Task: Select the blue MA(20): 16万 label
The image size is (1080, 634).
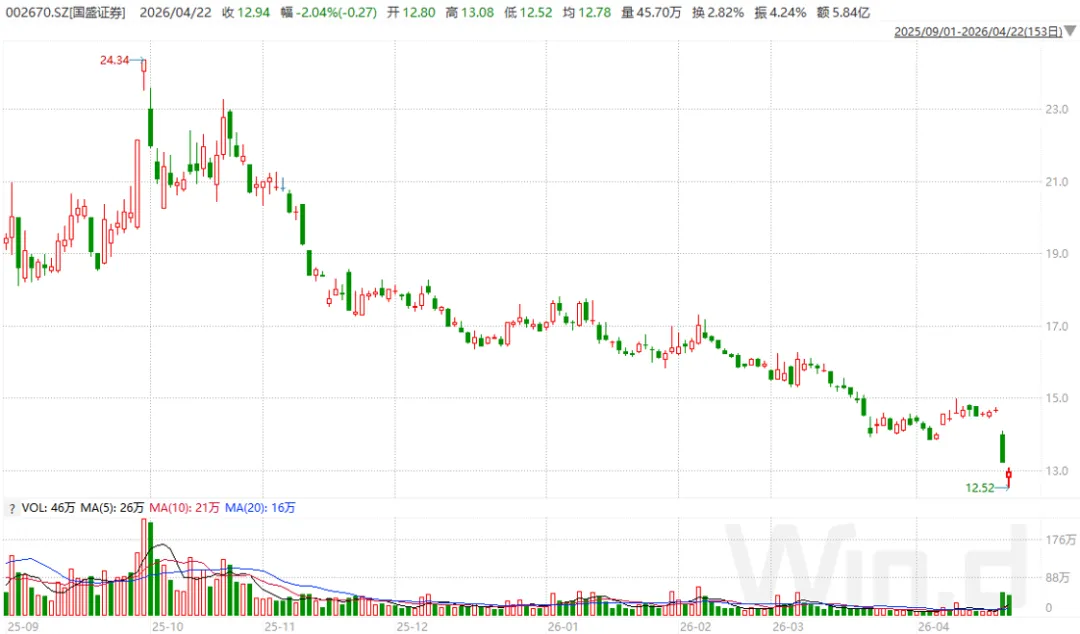Action: [260, 508]
